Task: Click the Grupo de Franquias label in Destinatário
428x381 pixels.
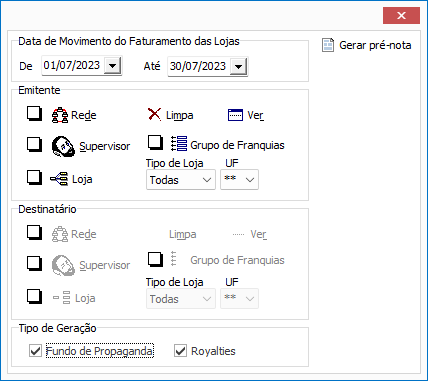Action: tap(237, 260)
